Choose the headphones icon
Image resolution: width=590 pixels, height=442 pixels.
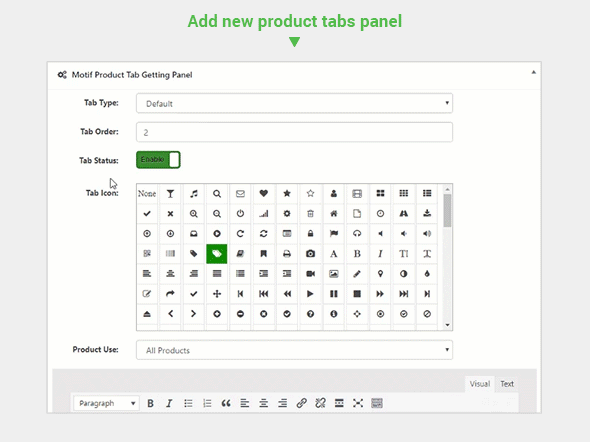357,234
